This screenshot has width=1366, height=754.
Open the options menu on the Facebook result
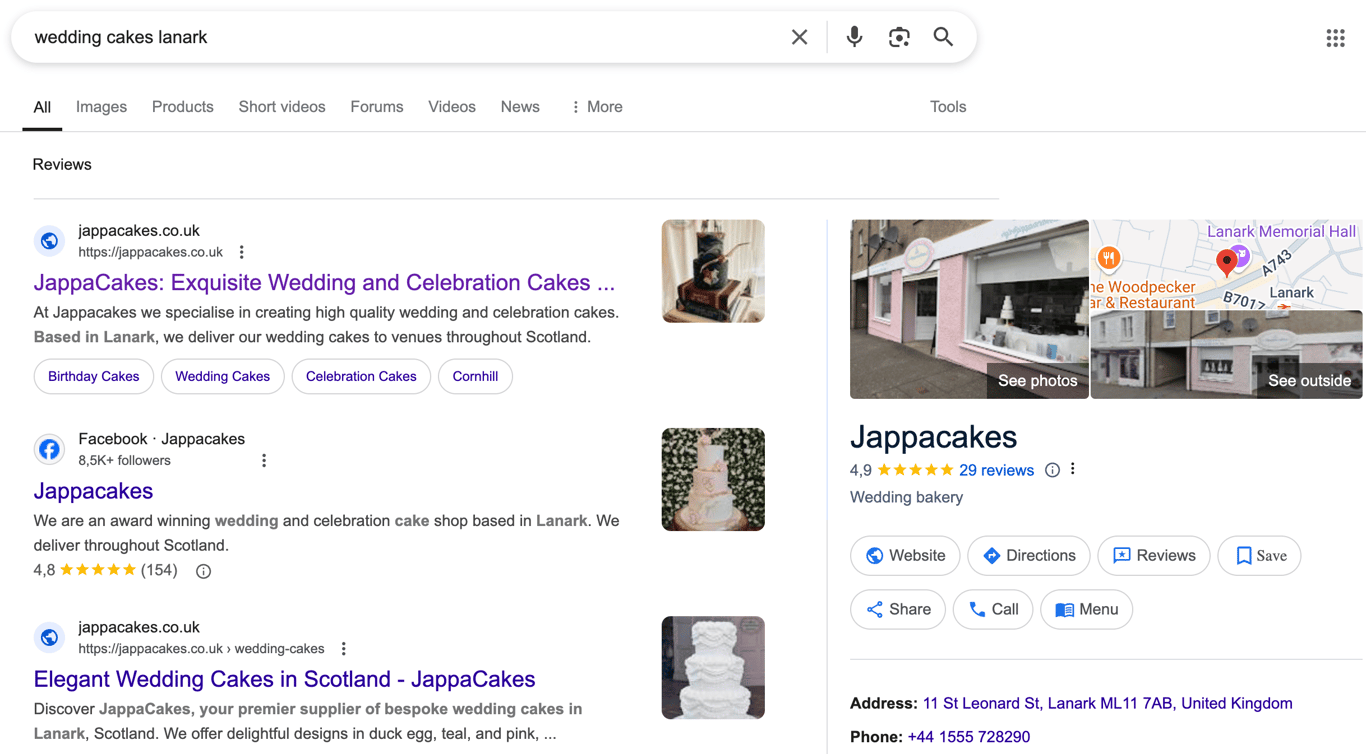tap(263, 459)
